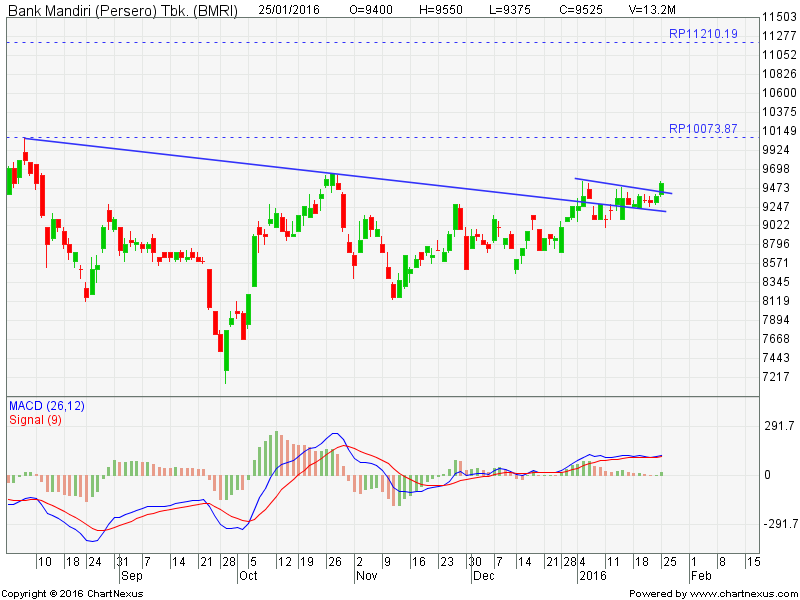Click the -291.7 MACD axis label
800x600 pixels.
(x=779, y=524)
